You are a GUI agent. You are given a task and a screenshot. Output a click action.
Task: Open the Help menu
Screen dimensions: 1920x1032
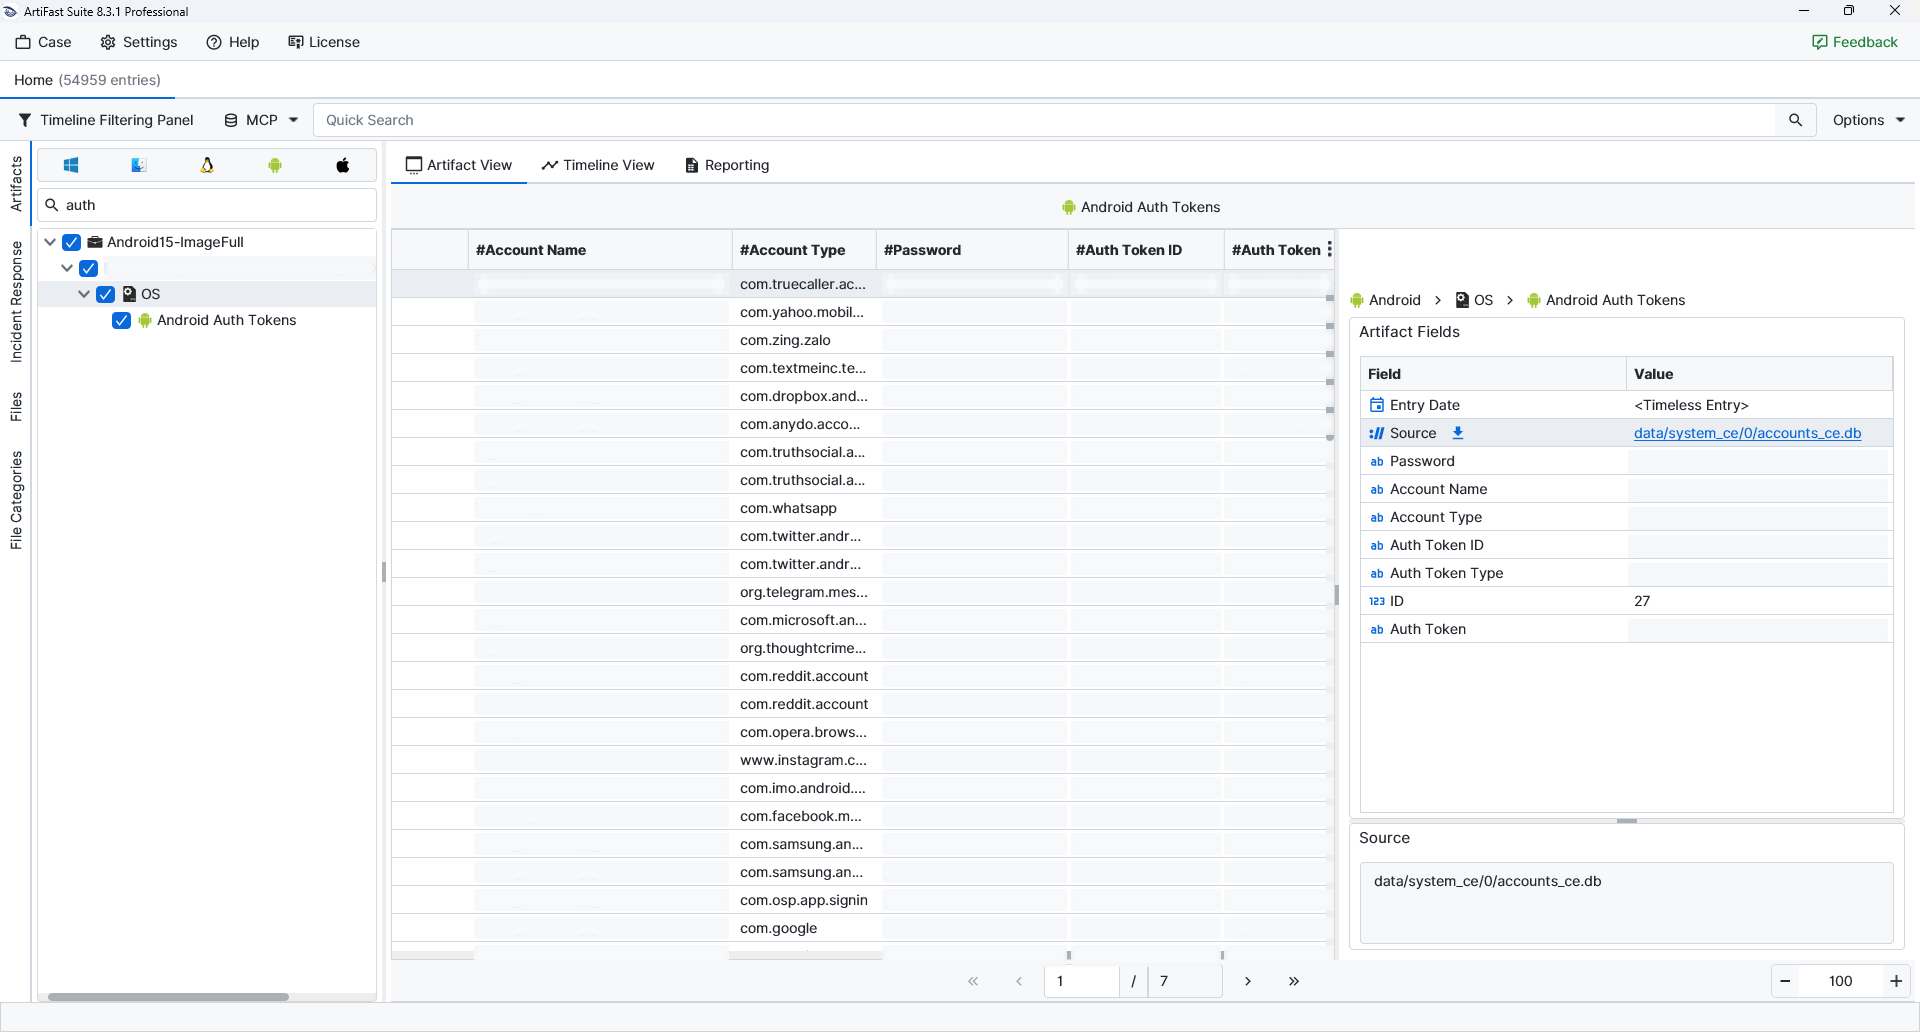(233, 42)
